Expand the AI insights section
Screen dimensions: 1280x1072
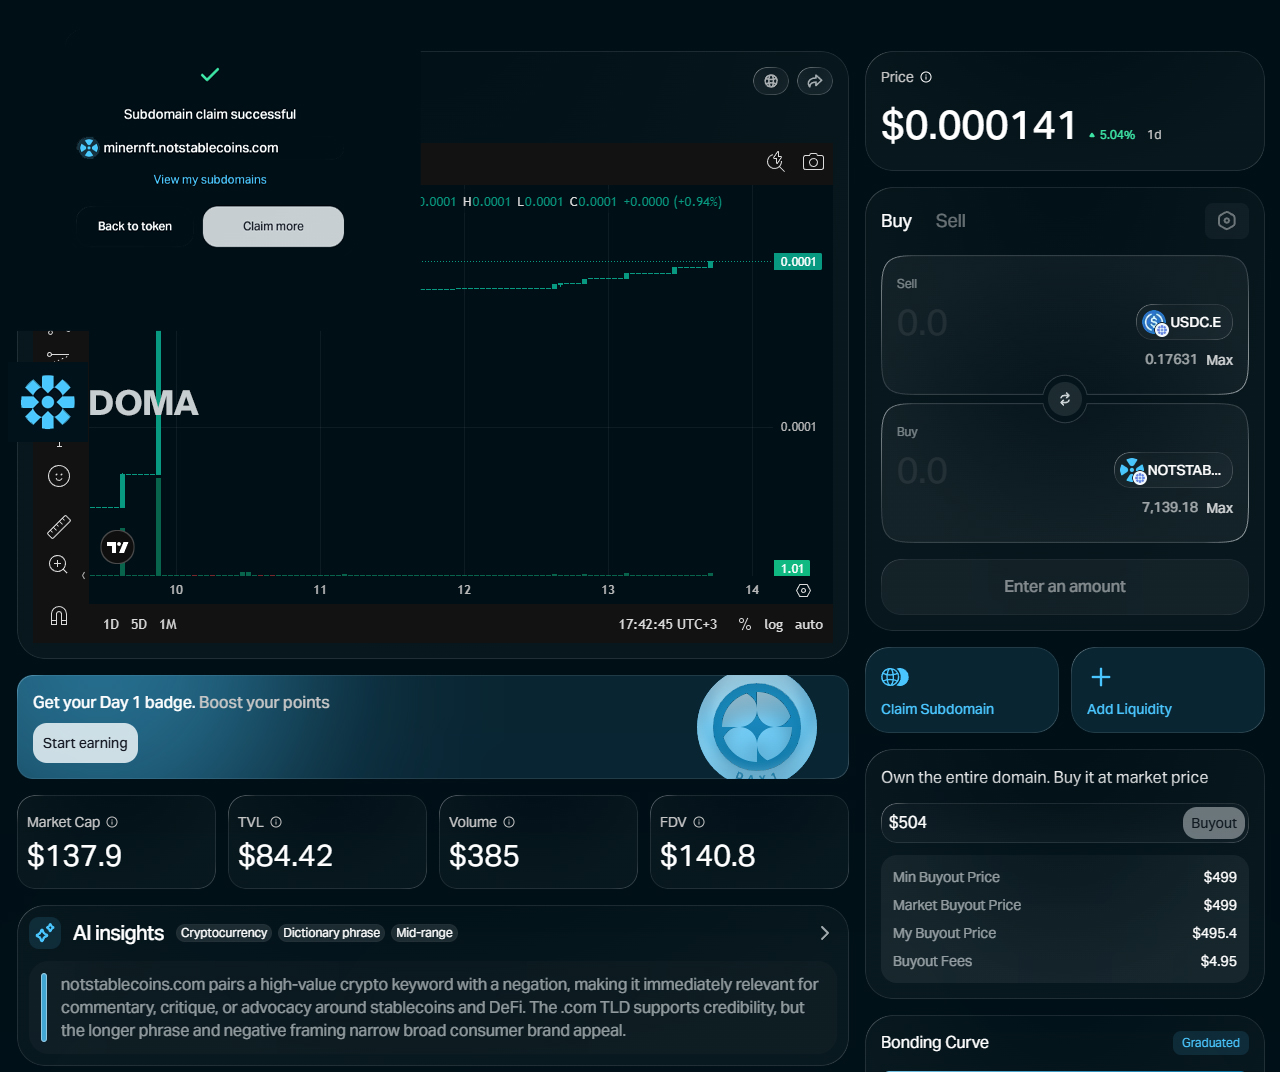(825, 933)
